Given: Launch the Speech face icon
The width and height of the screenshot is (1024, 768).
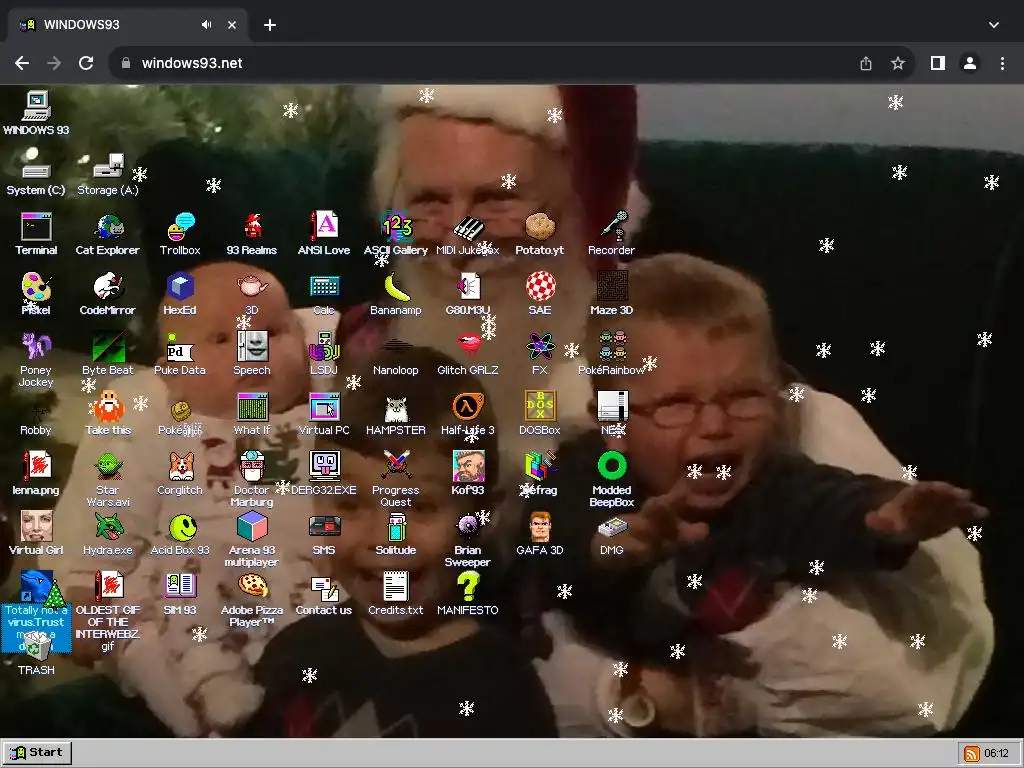Looking at the screenshot, I should pyautogui.click(x=252, y=354).
